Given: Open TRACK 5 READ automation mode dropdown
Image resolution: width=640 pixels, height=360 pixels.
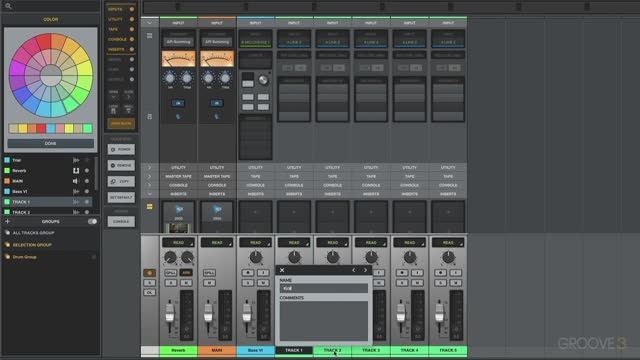Looking at the screenshot, I should click(448, 242).
